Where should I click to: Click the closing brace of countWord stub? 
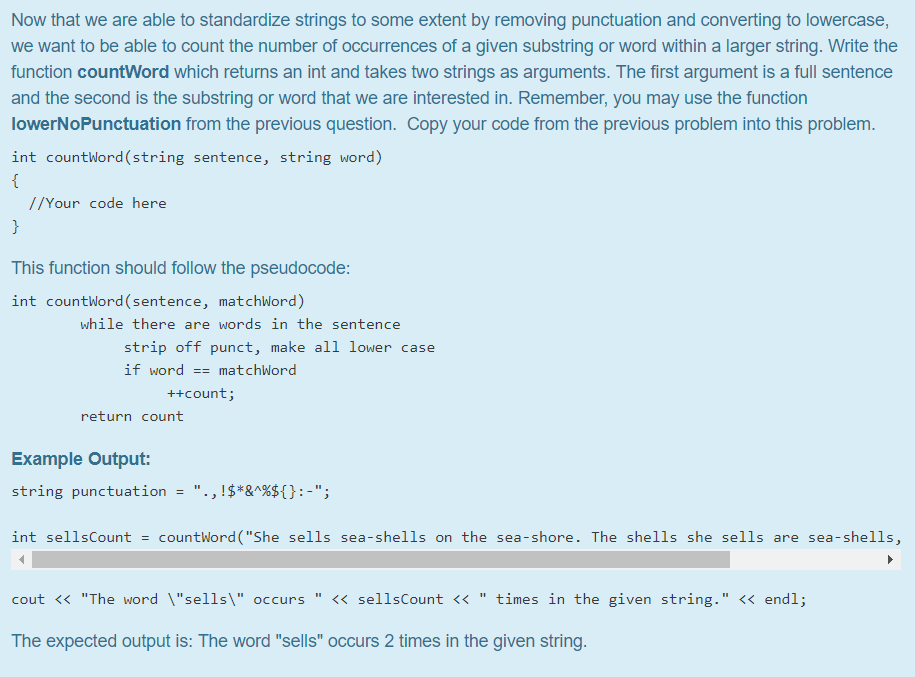pyautogui.click(x=15, y=226)
